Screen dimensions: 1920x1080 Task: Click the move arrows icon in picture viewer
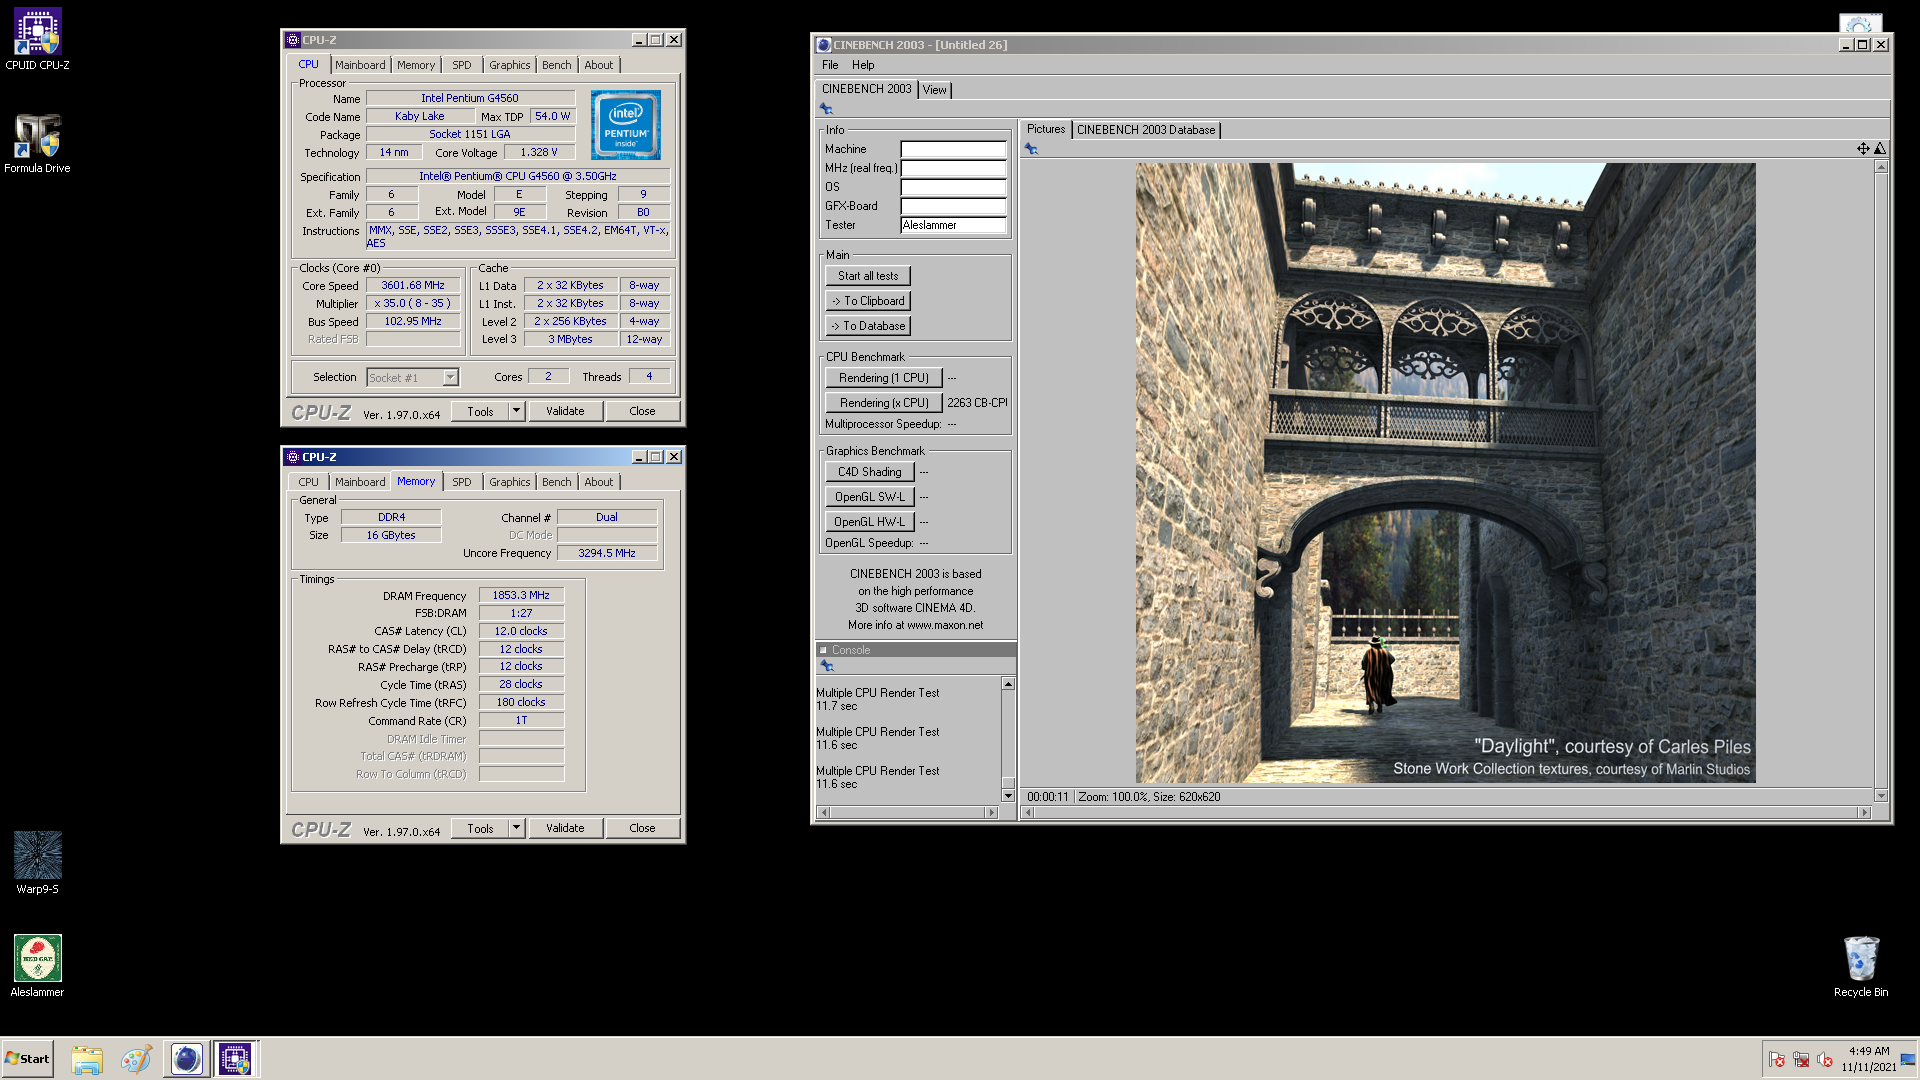1863,148
